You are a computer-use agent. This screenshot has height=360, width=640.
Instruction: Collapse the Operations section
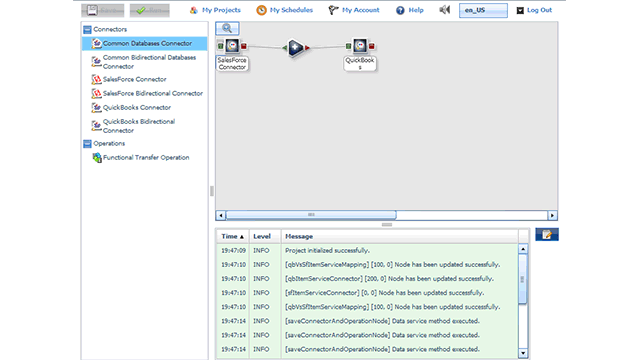coord(87,144)
